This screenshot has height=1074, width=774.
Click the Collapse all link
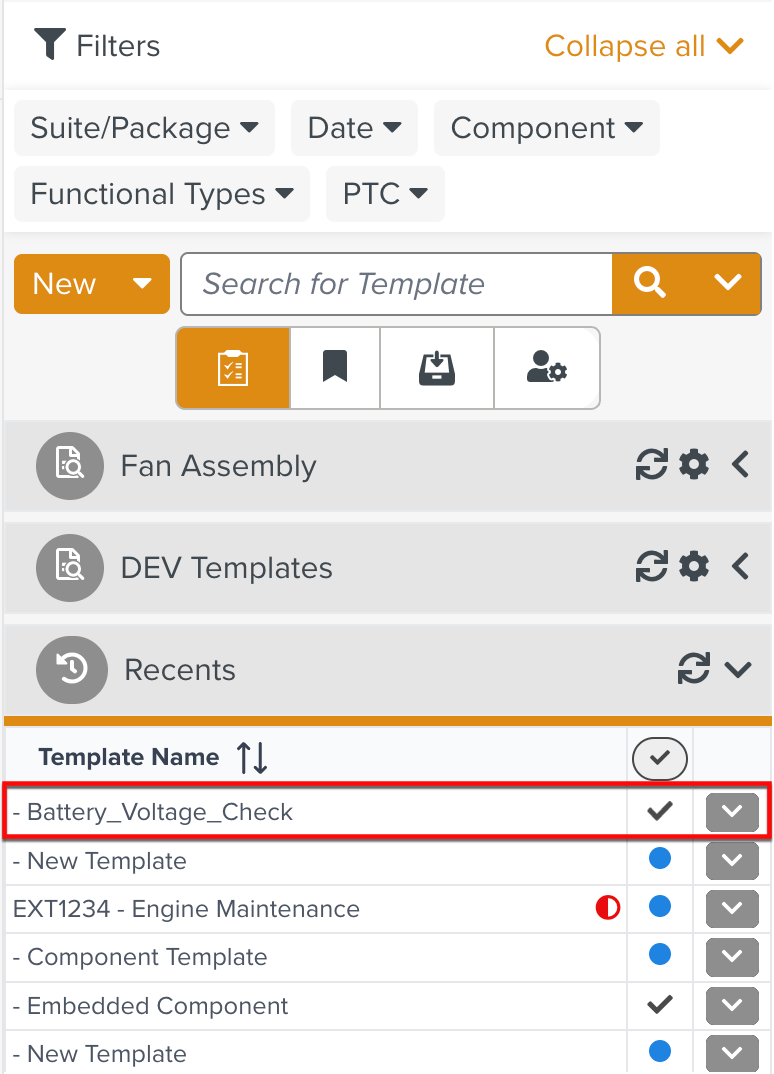tap(643, 46)
